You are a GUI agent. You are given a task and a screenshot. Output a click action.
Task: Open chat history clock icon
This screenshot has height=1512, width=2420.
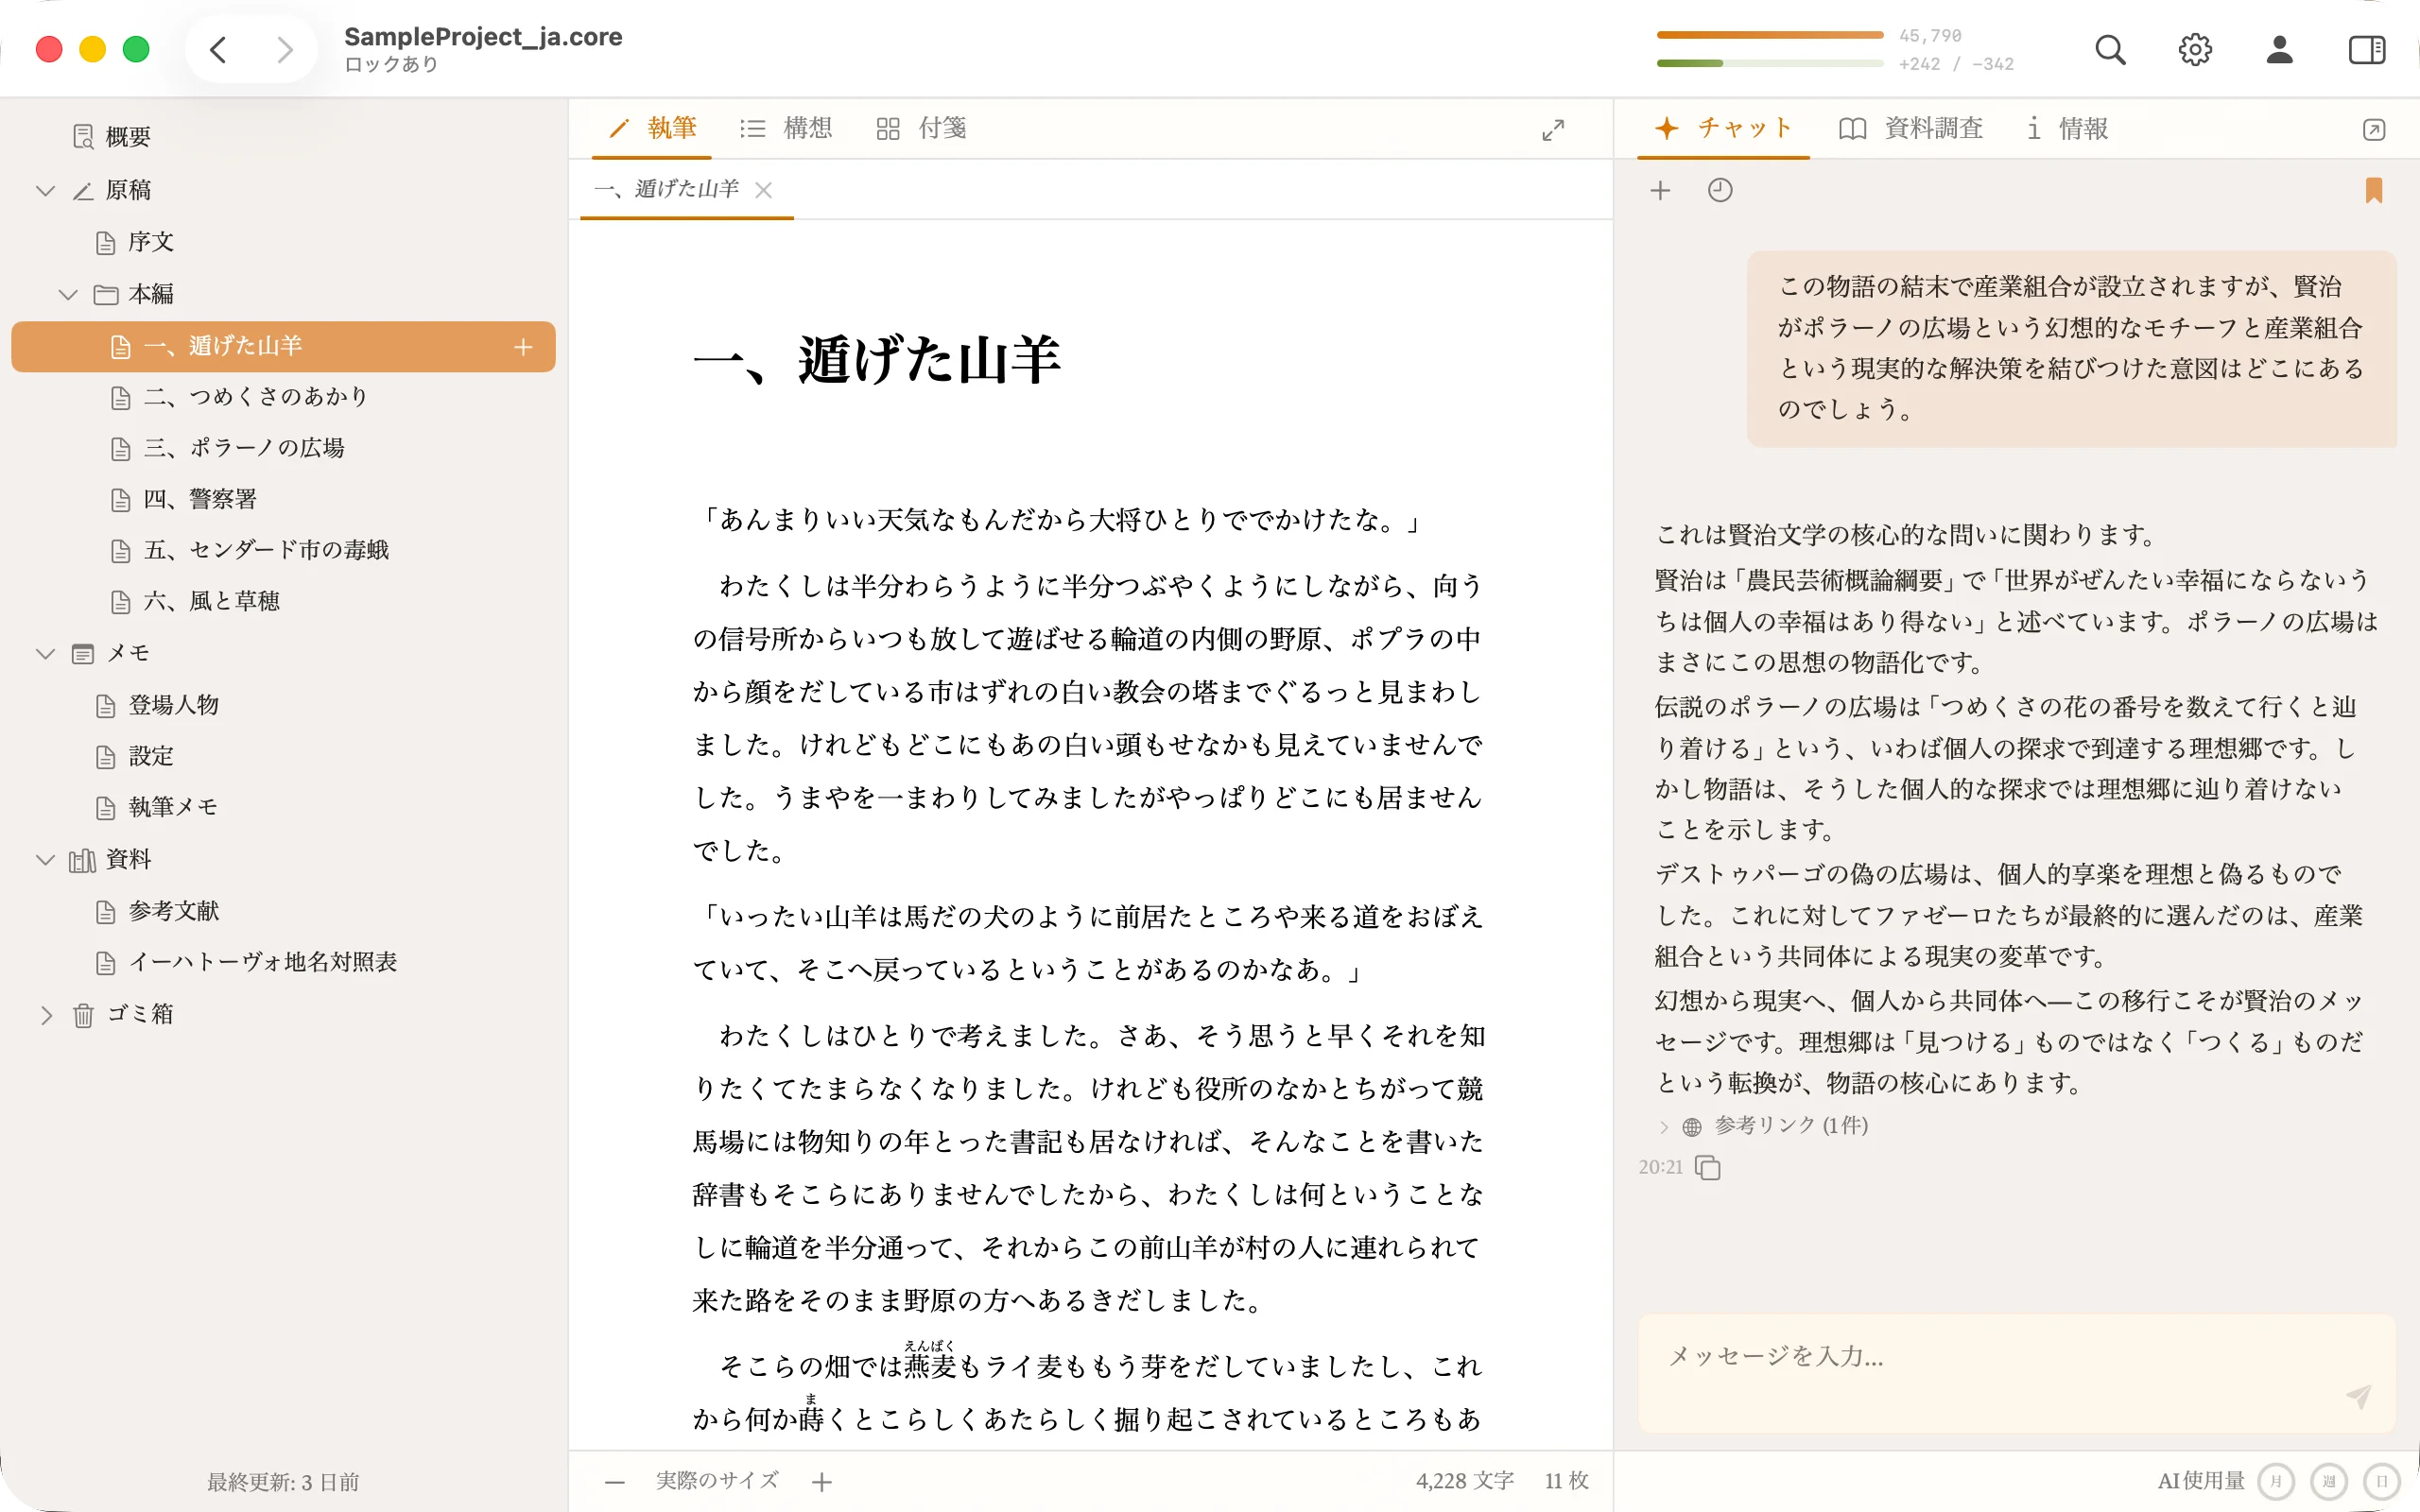pos(1720,190)
